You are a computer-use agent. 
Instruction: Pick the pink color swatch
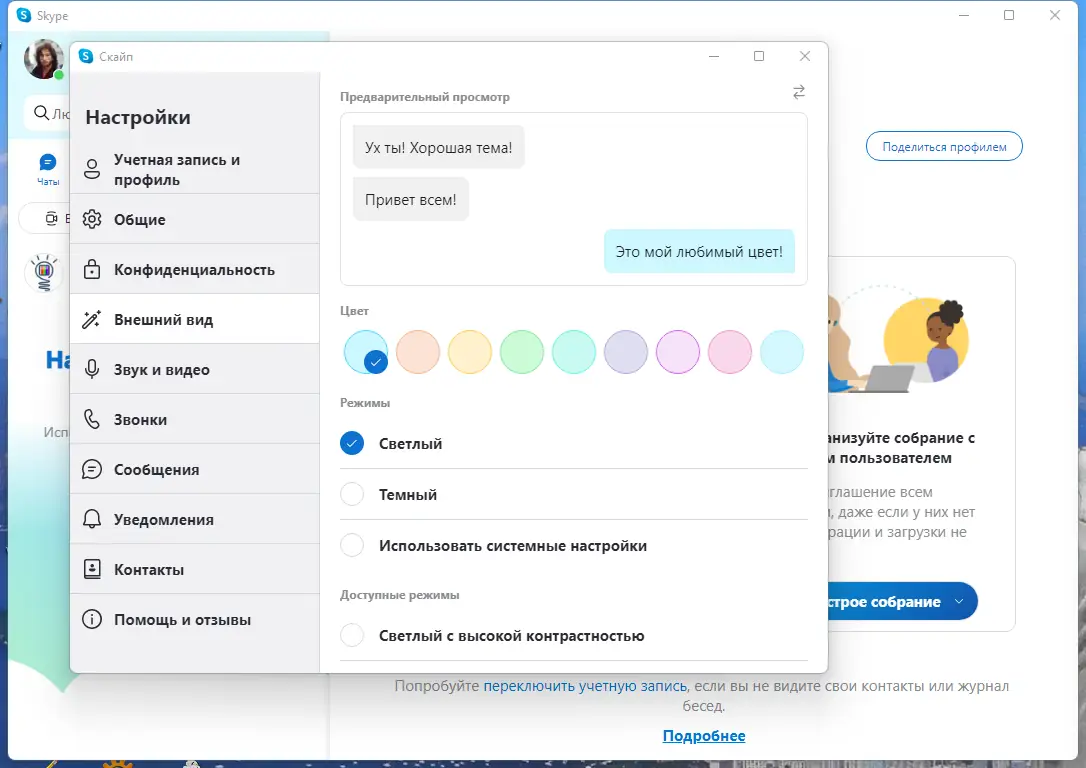coord(729,352)
